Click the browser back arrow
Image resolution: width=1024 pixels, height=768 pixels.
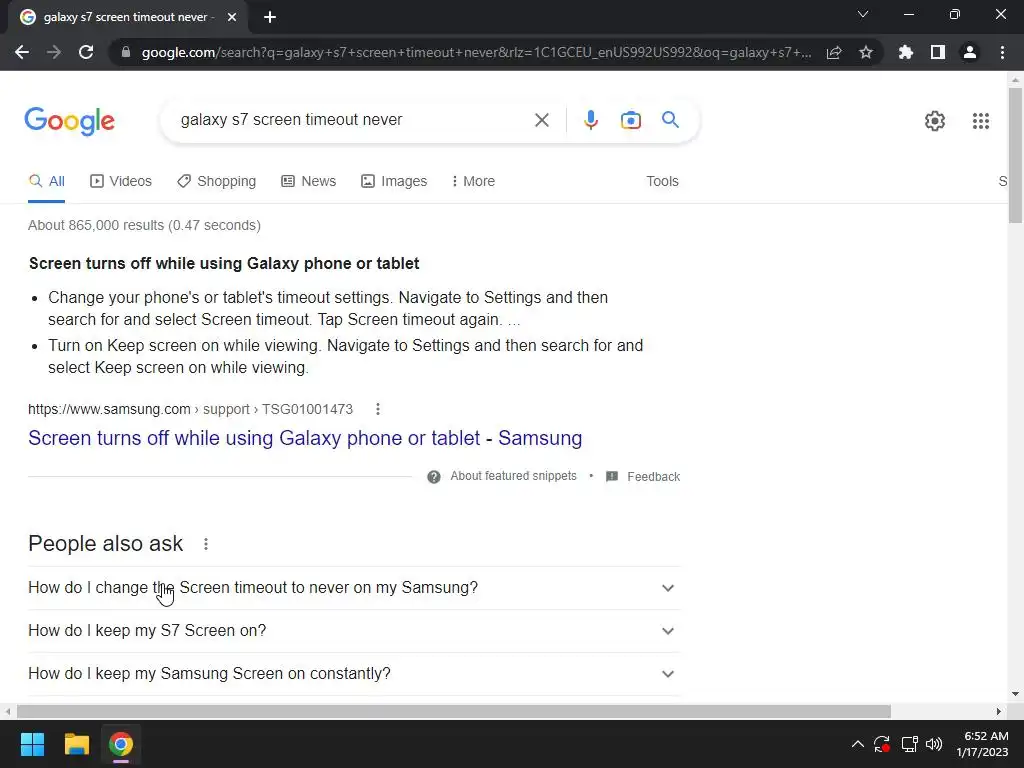click(x=22, y=52)
